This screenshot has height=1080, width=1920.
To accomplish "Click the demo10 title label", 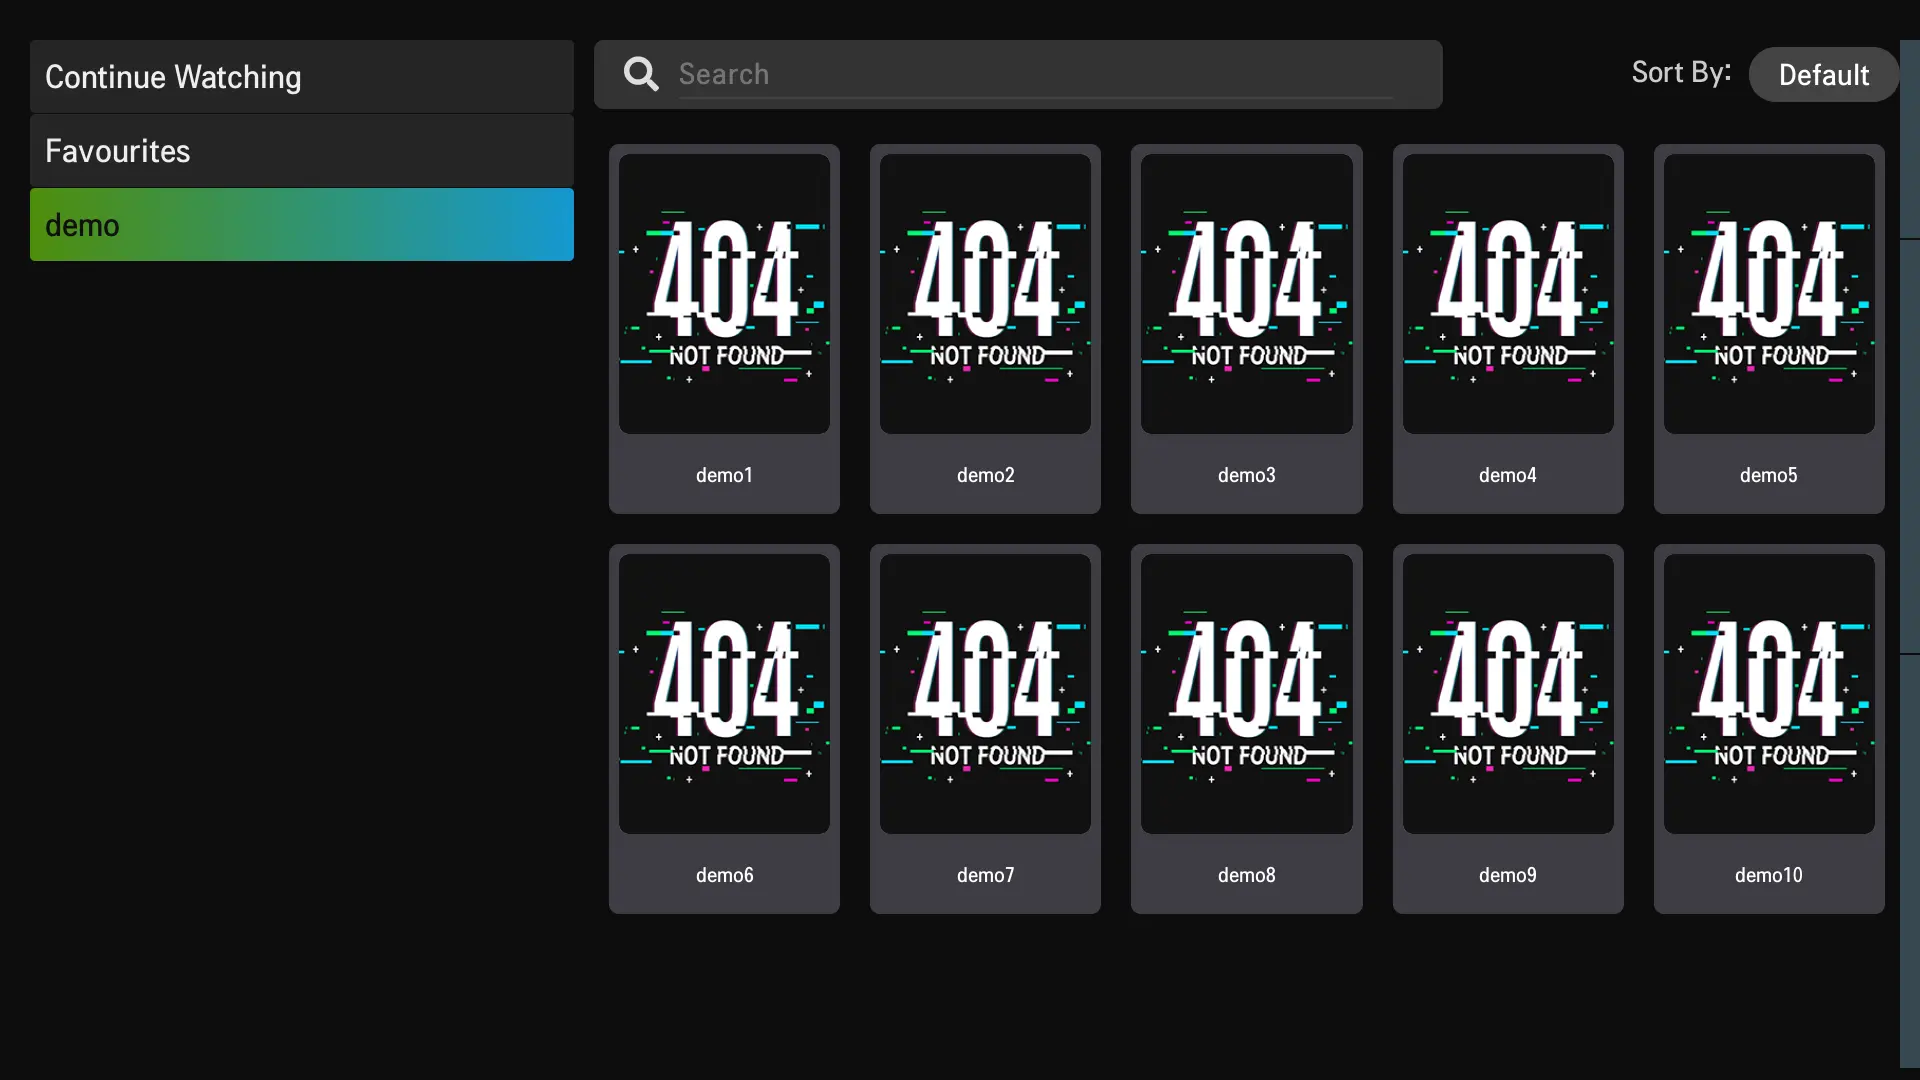I will click(x=1768, y=875).
